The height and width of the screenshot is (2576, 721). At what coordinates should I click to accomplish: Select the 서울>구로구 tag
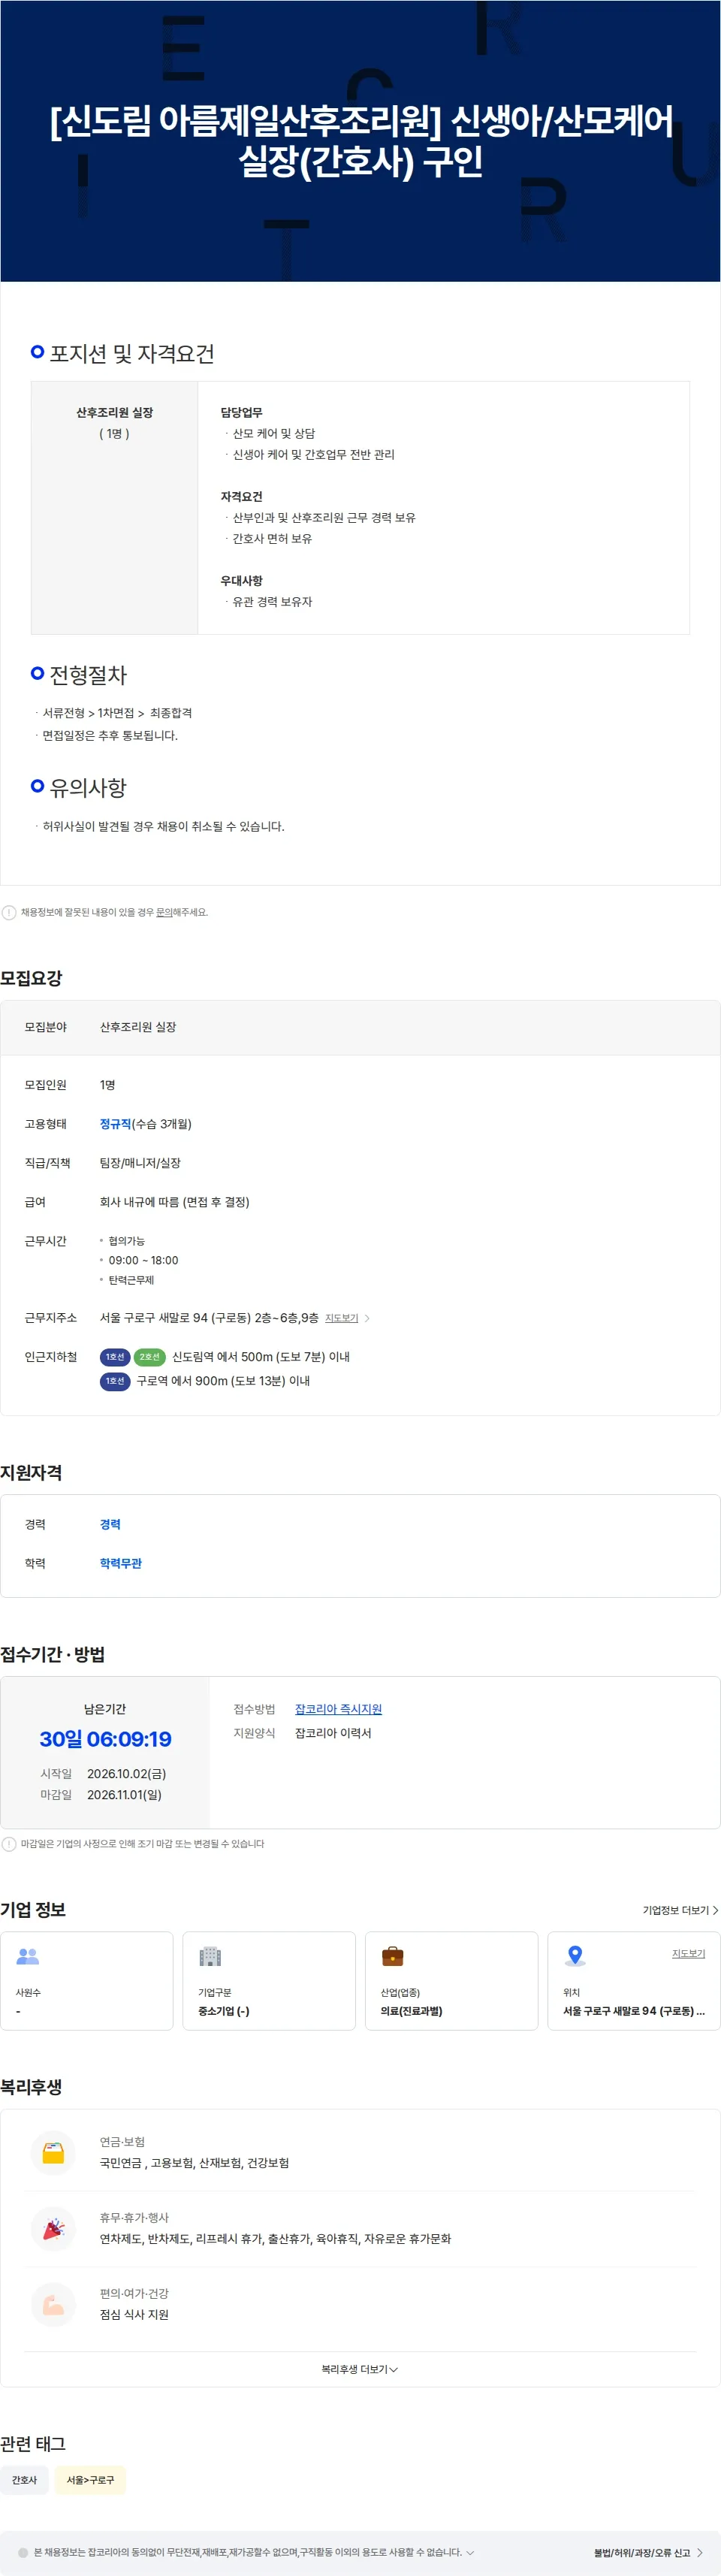pos(90,2480)
